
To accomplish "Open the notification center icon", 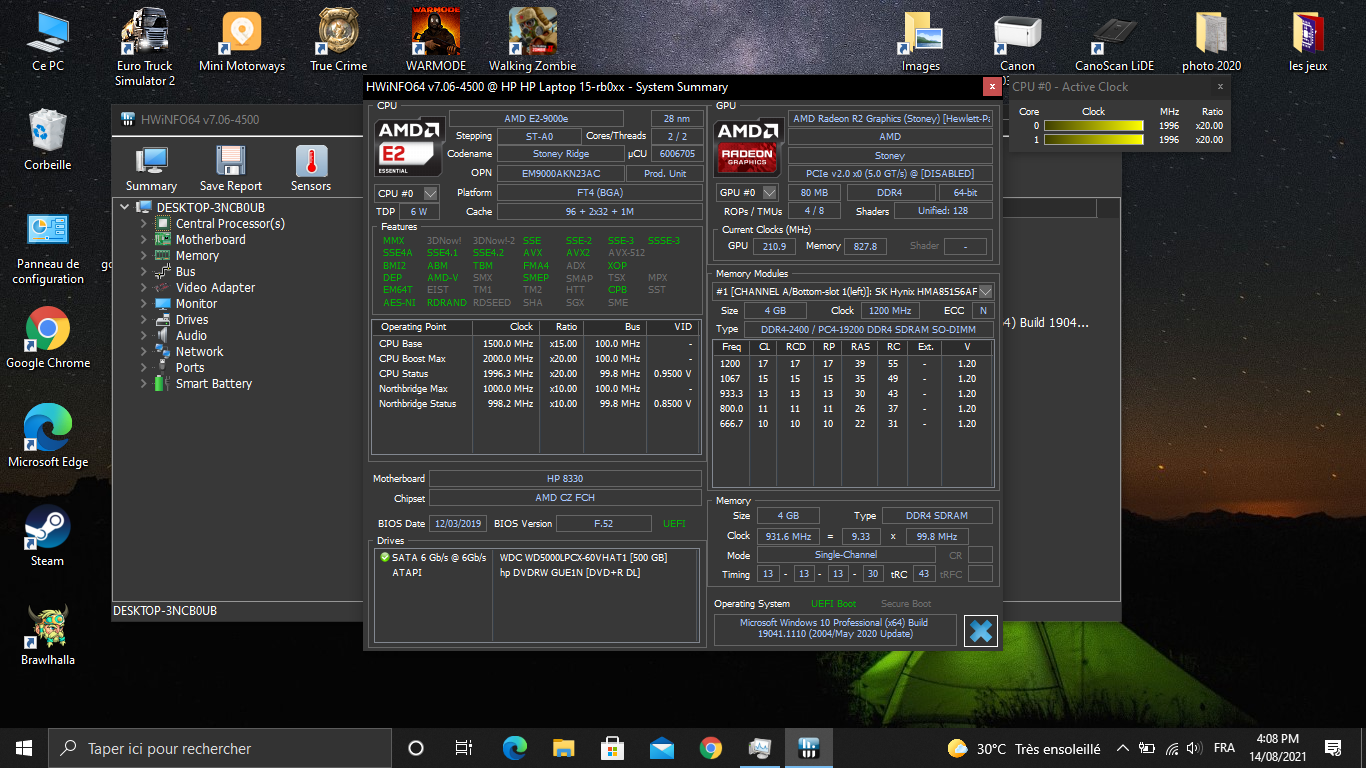I will pyautogui.click(x=1332, y=748).
